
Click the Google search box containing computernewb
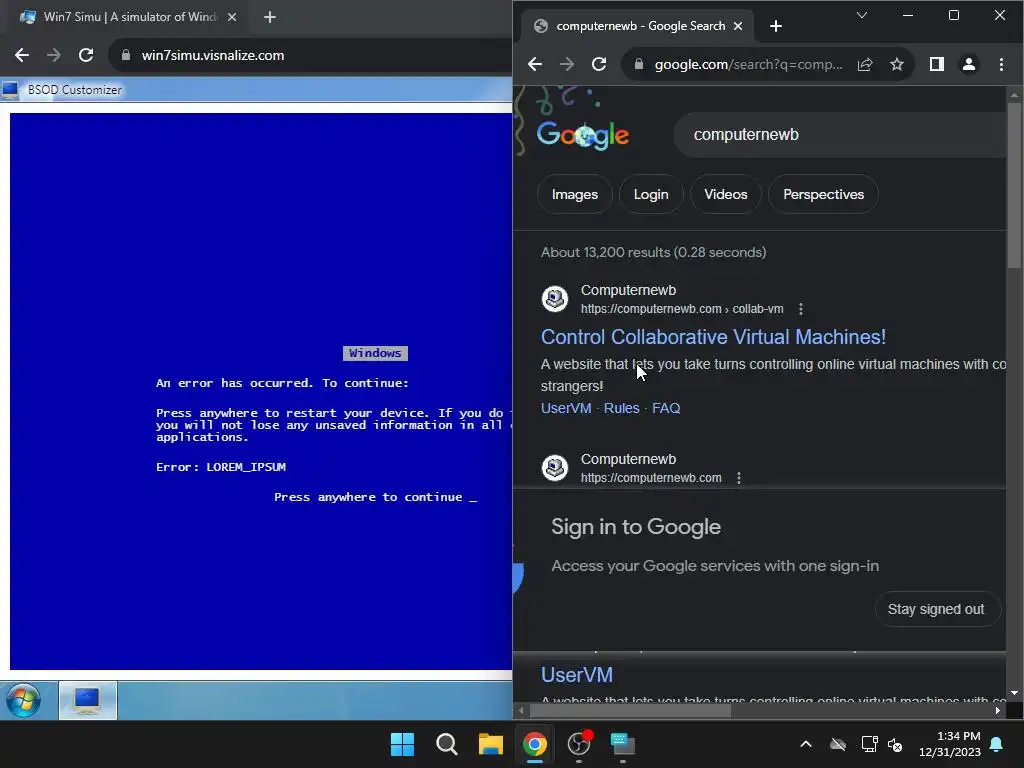pos(839,135)
